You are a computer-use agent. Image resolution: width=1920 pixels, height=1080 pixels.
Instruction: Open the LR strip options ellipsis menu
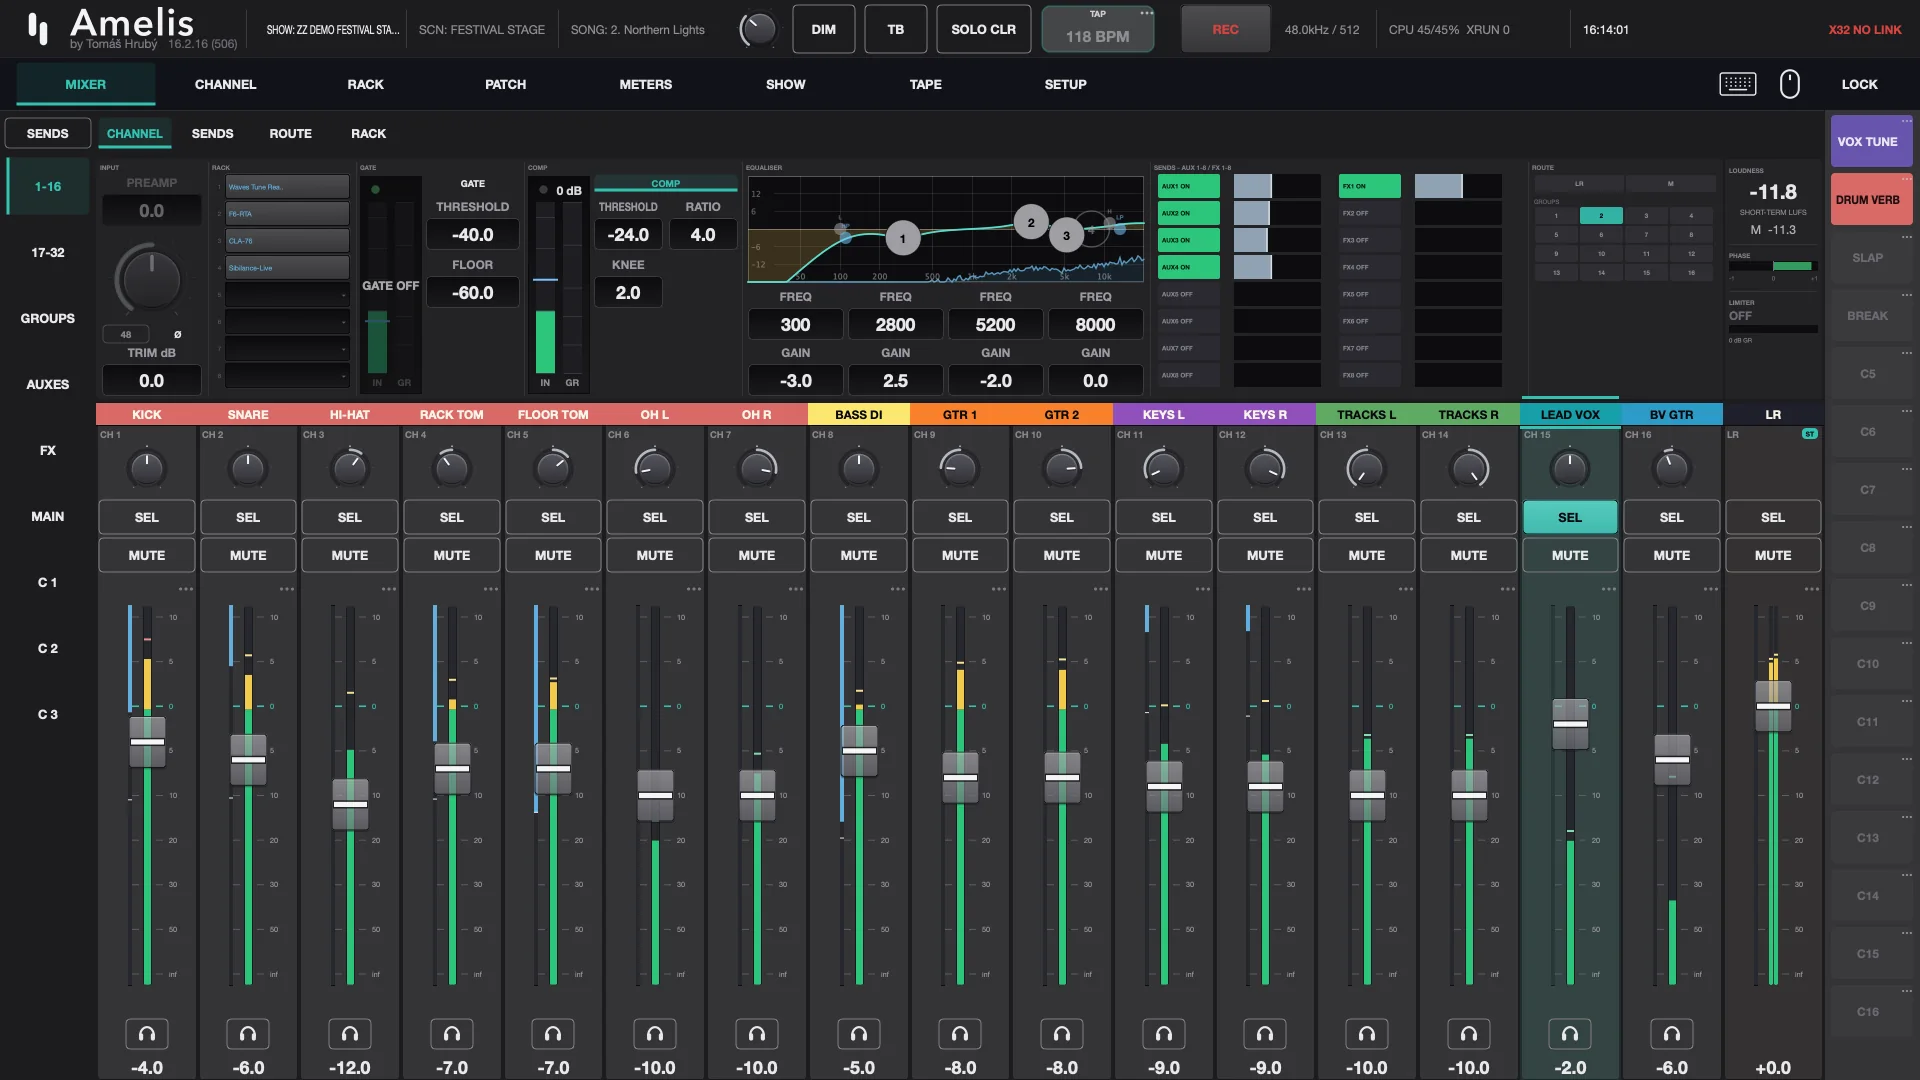[1812, 589]
